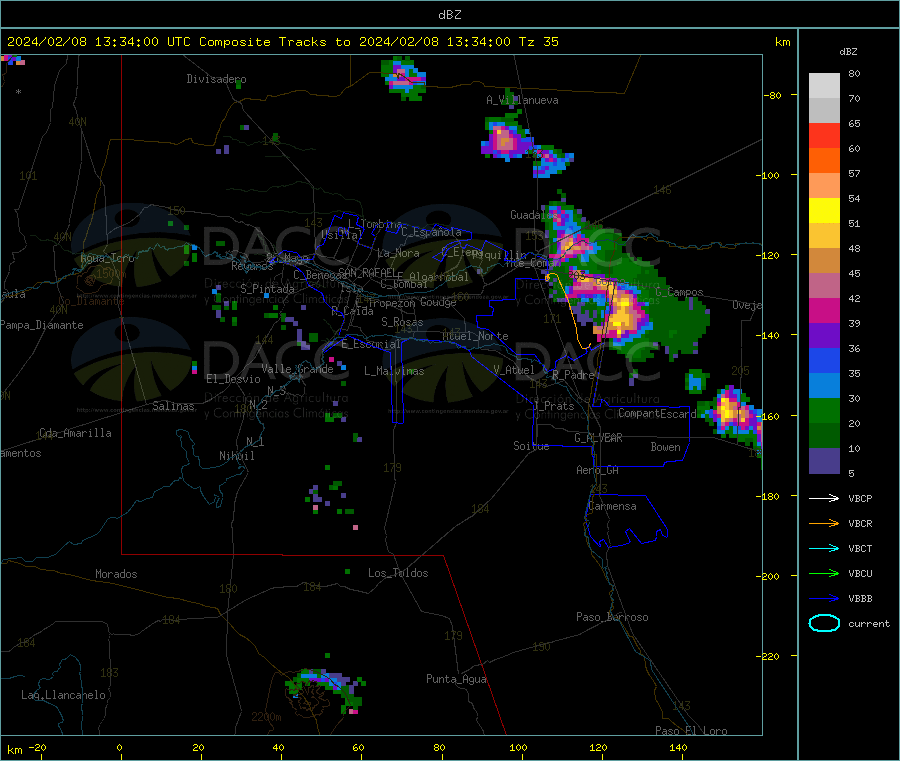Click the Valle_Grande place label
Image resolution: width=900 pixels, height=761 pixels.
coord(297,369)
